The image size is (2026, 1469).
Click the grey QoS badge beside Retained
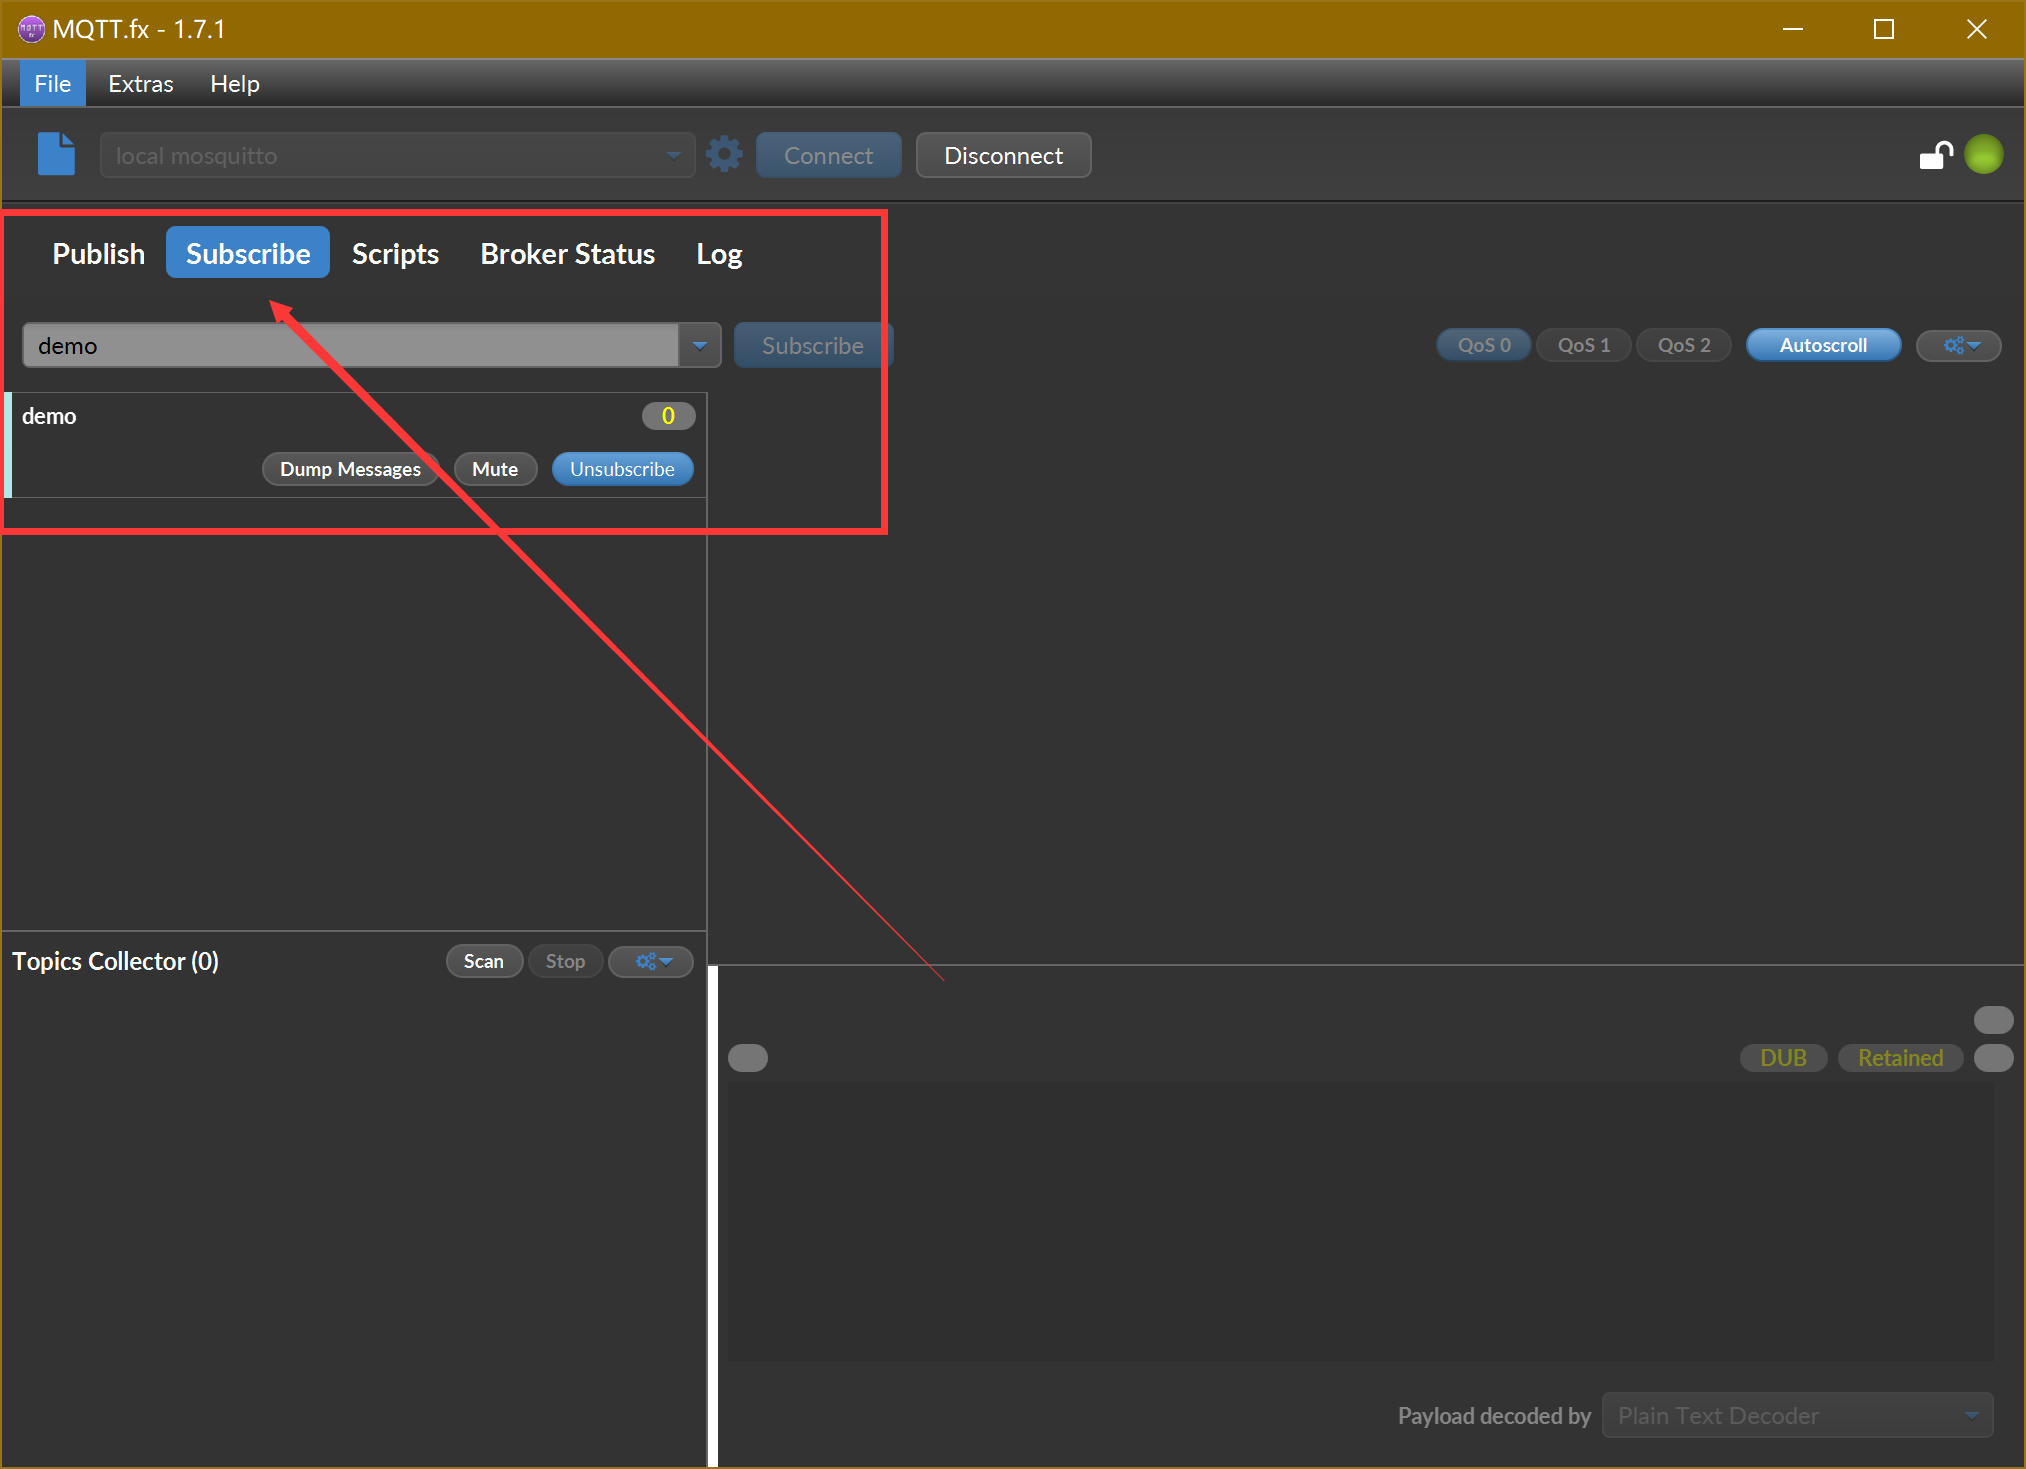[1993, 1058]
